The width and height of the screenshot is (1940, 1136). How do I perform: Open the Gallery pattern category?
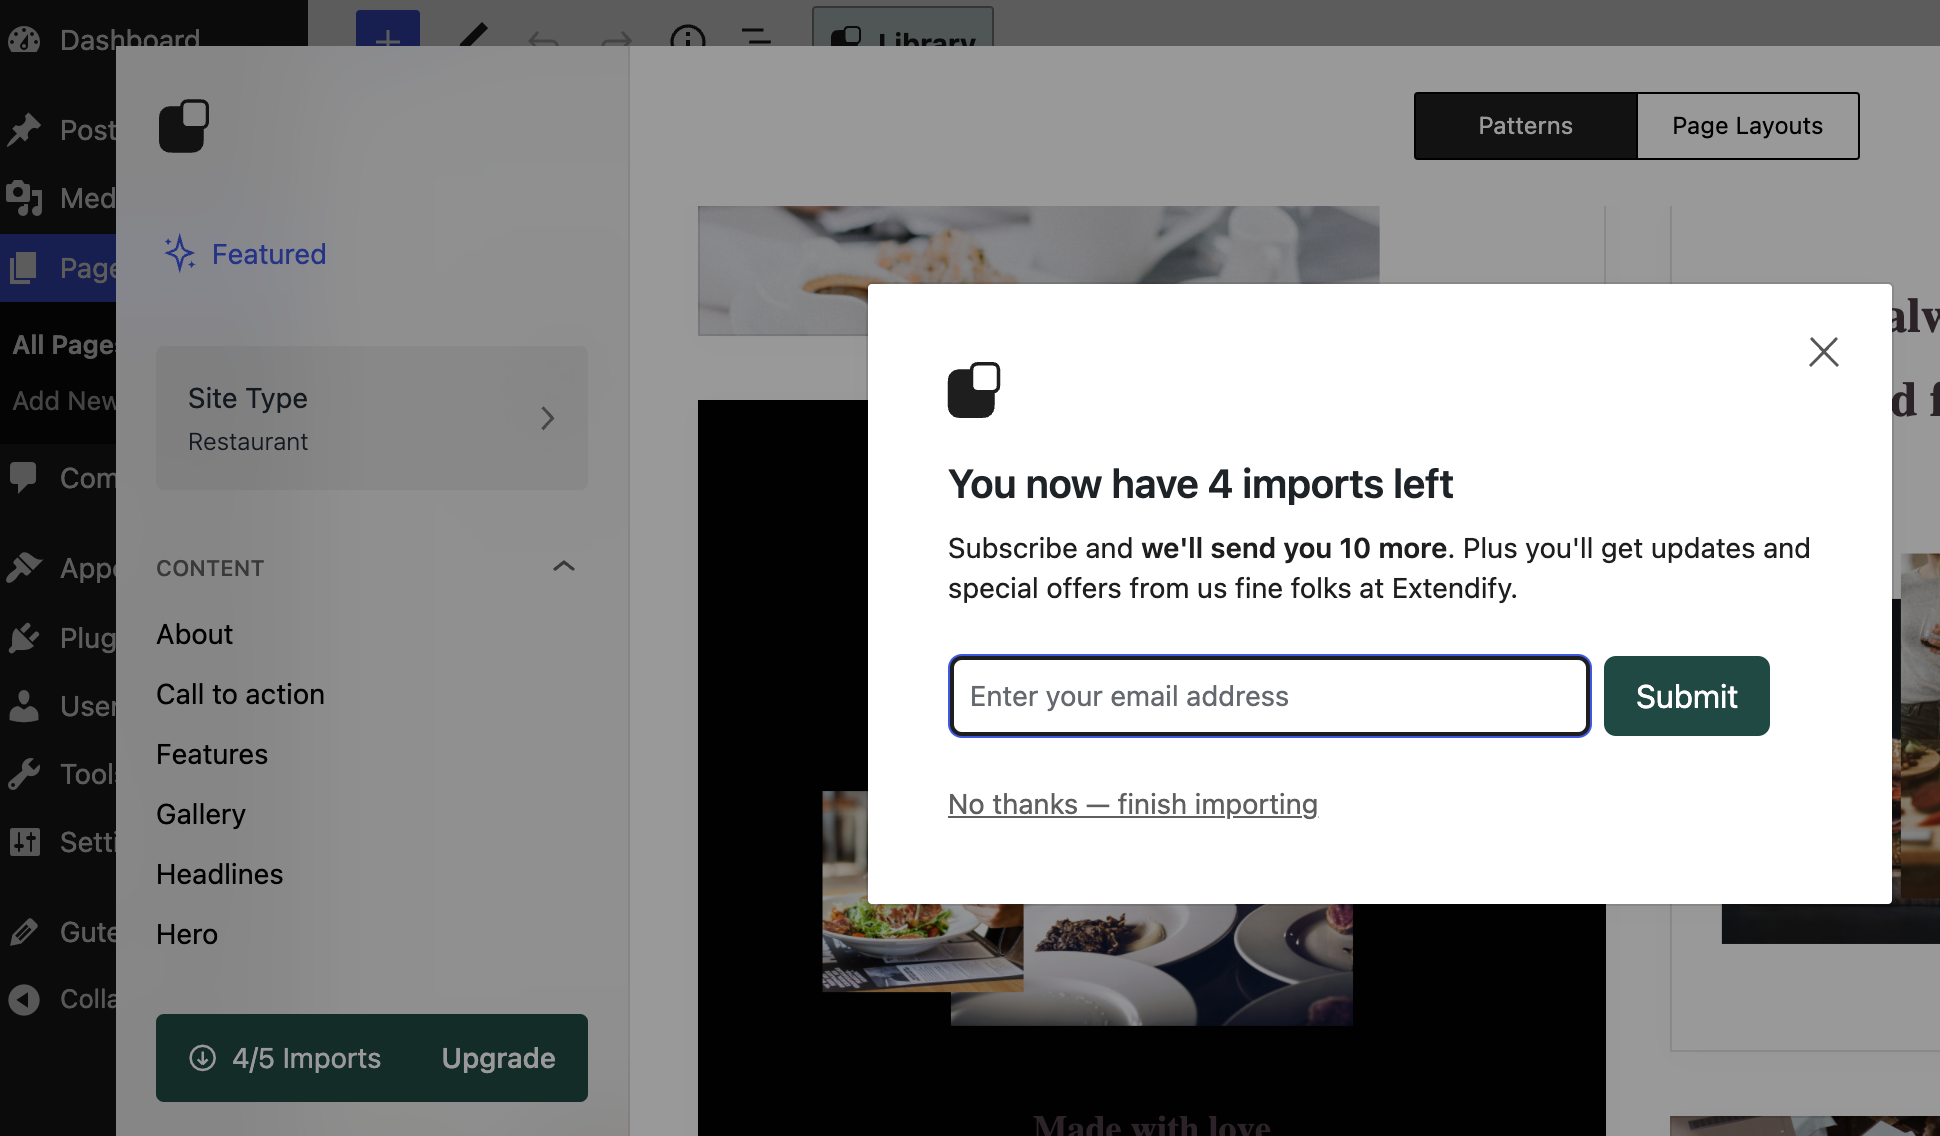point(200,814)
